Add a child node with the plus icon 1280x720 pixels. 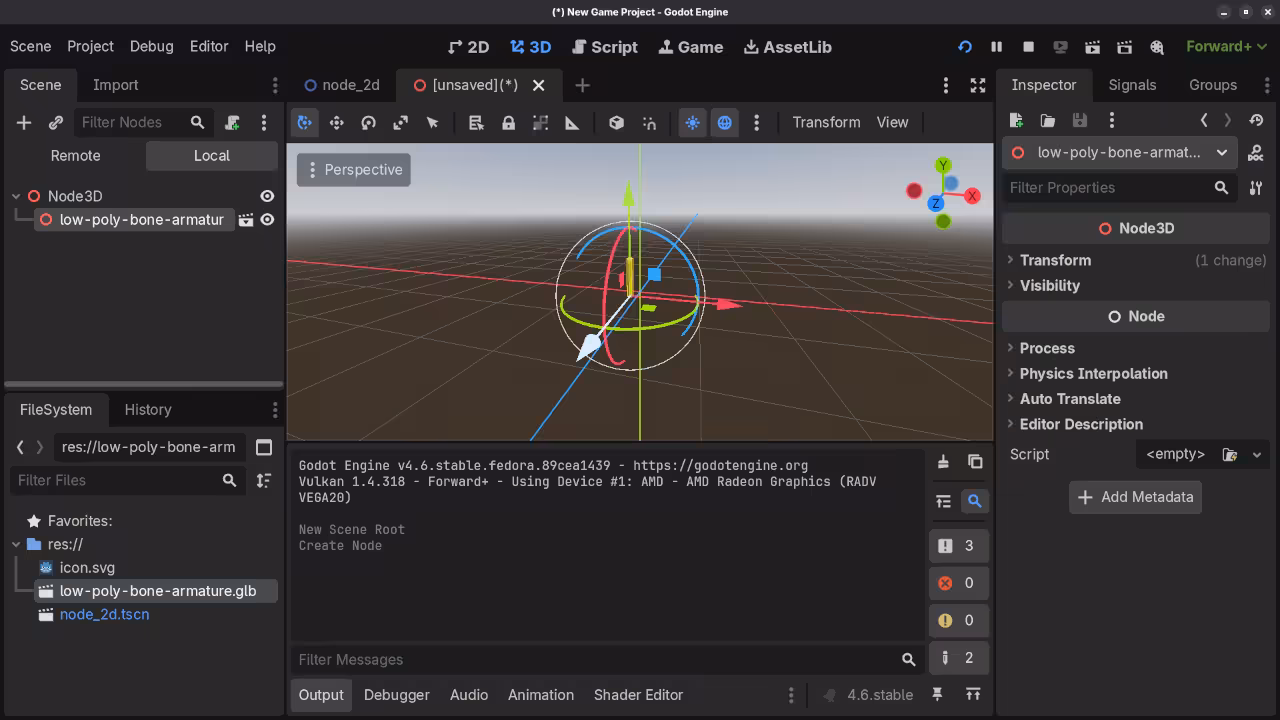point(22,122)
